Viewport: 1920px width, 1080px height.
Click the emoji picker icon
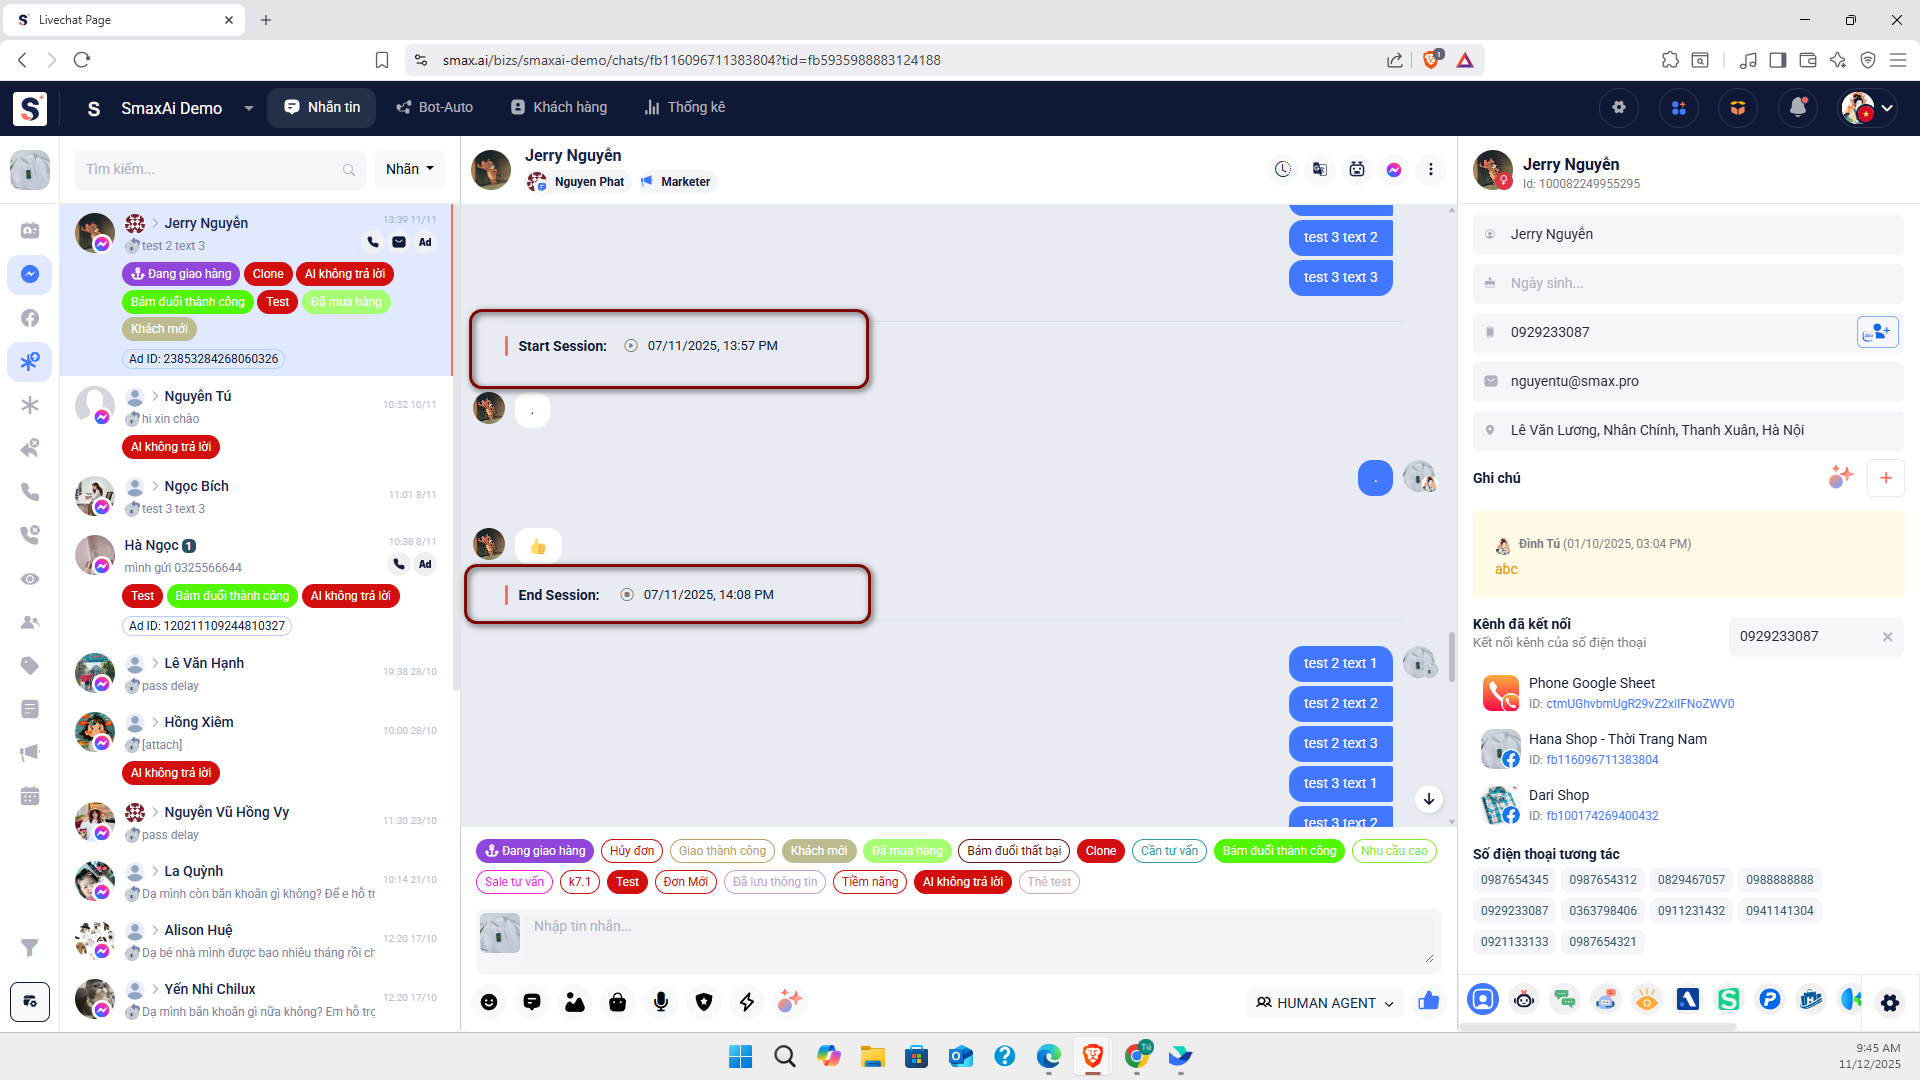pos(489,1002)
